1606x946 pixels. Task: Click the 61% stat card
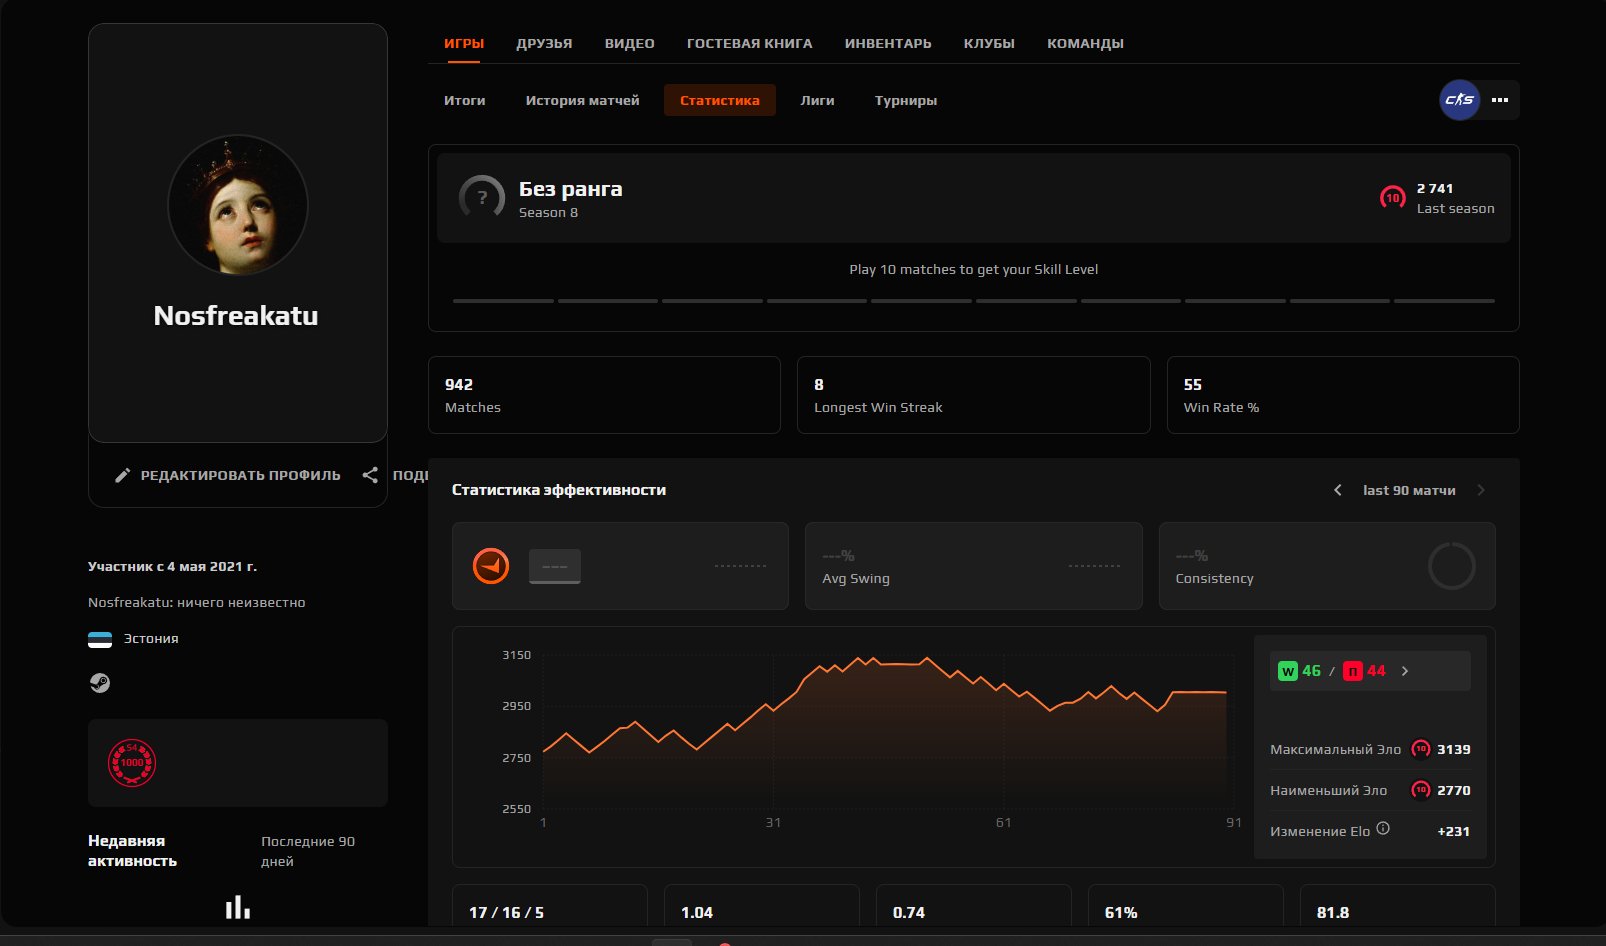(x=1186, y=905)
